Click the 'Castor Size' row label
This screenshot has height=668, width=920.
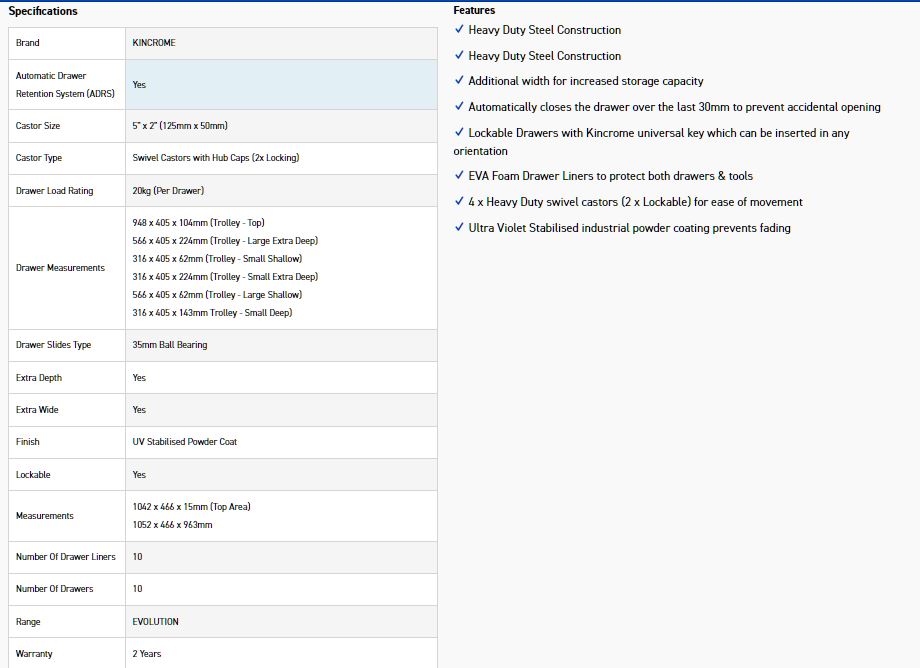point(38,126)
